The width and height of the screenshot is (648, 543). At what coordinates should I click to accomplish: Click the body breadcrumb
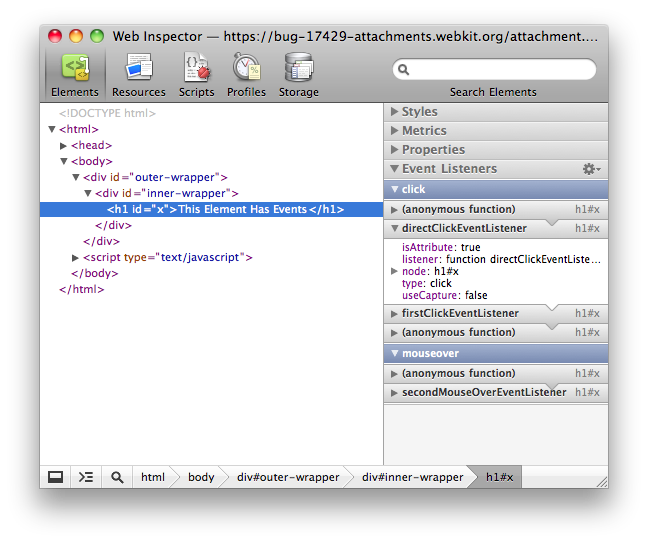(x=201, y=477)
